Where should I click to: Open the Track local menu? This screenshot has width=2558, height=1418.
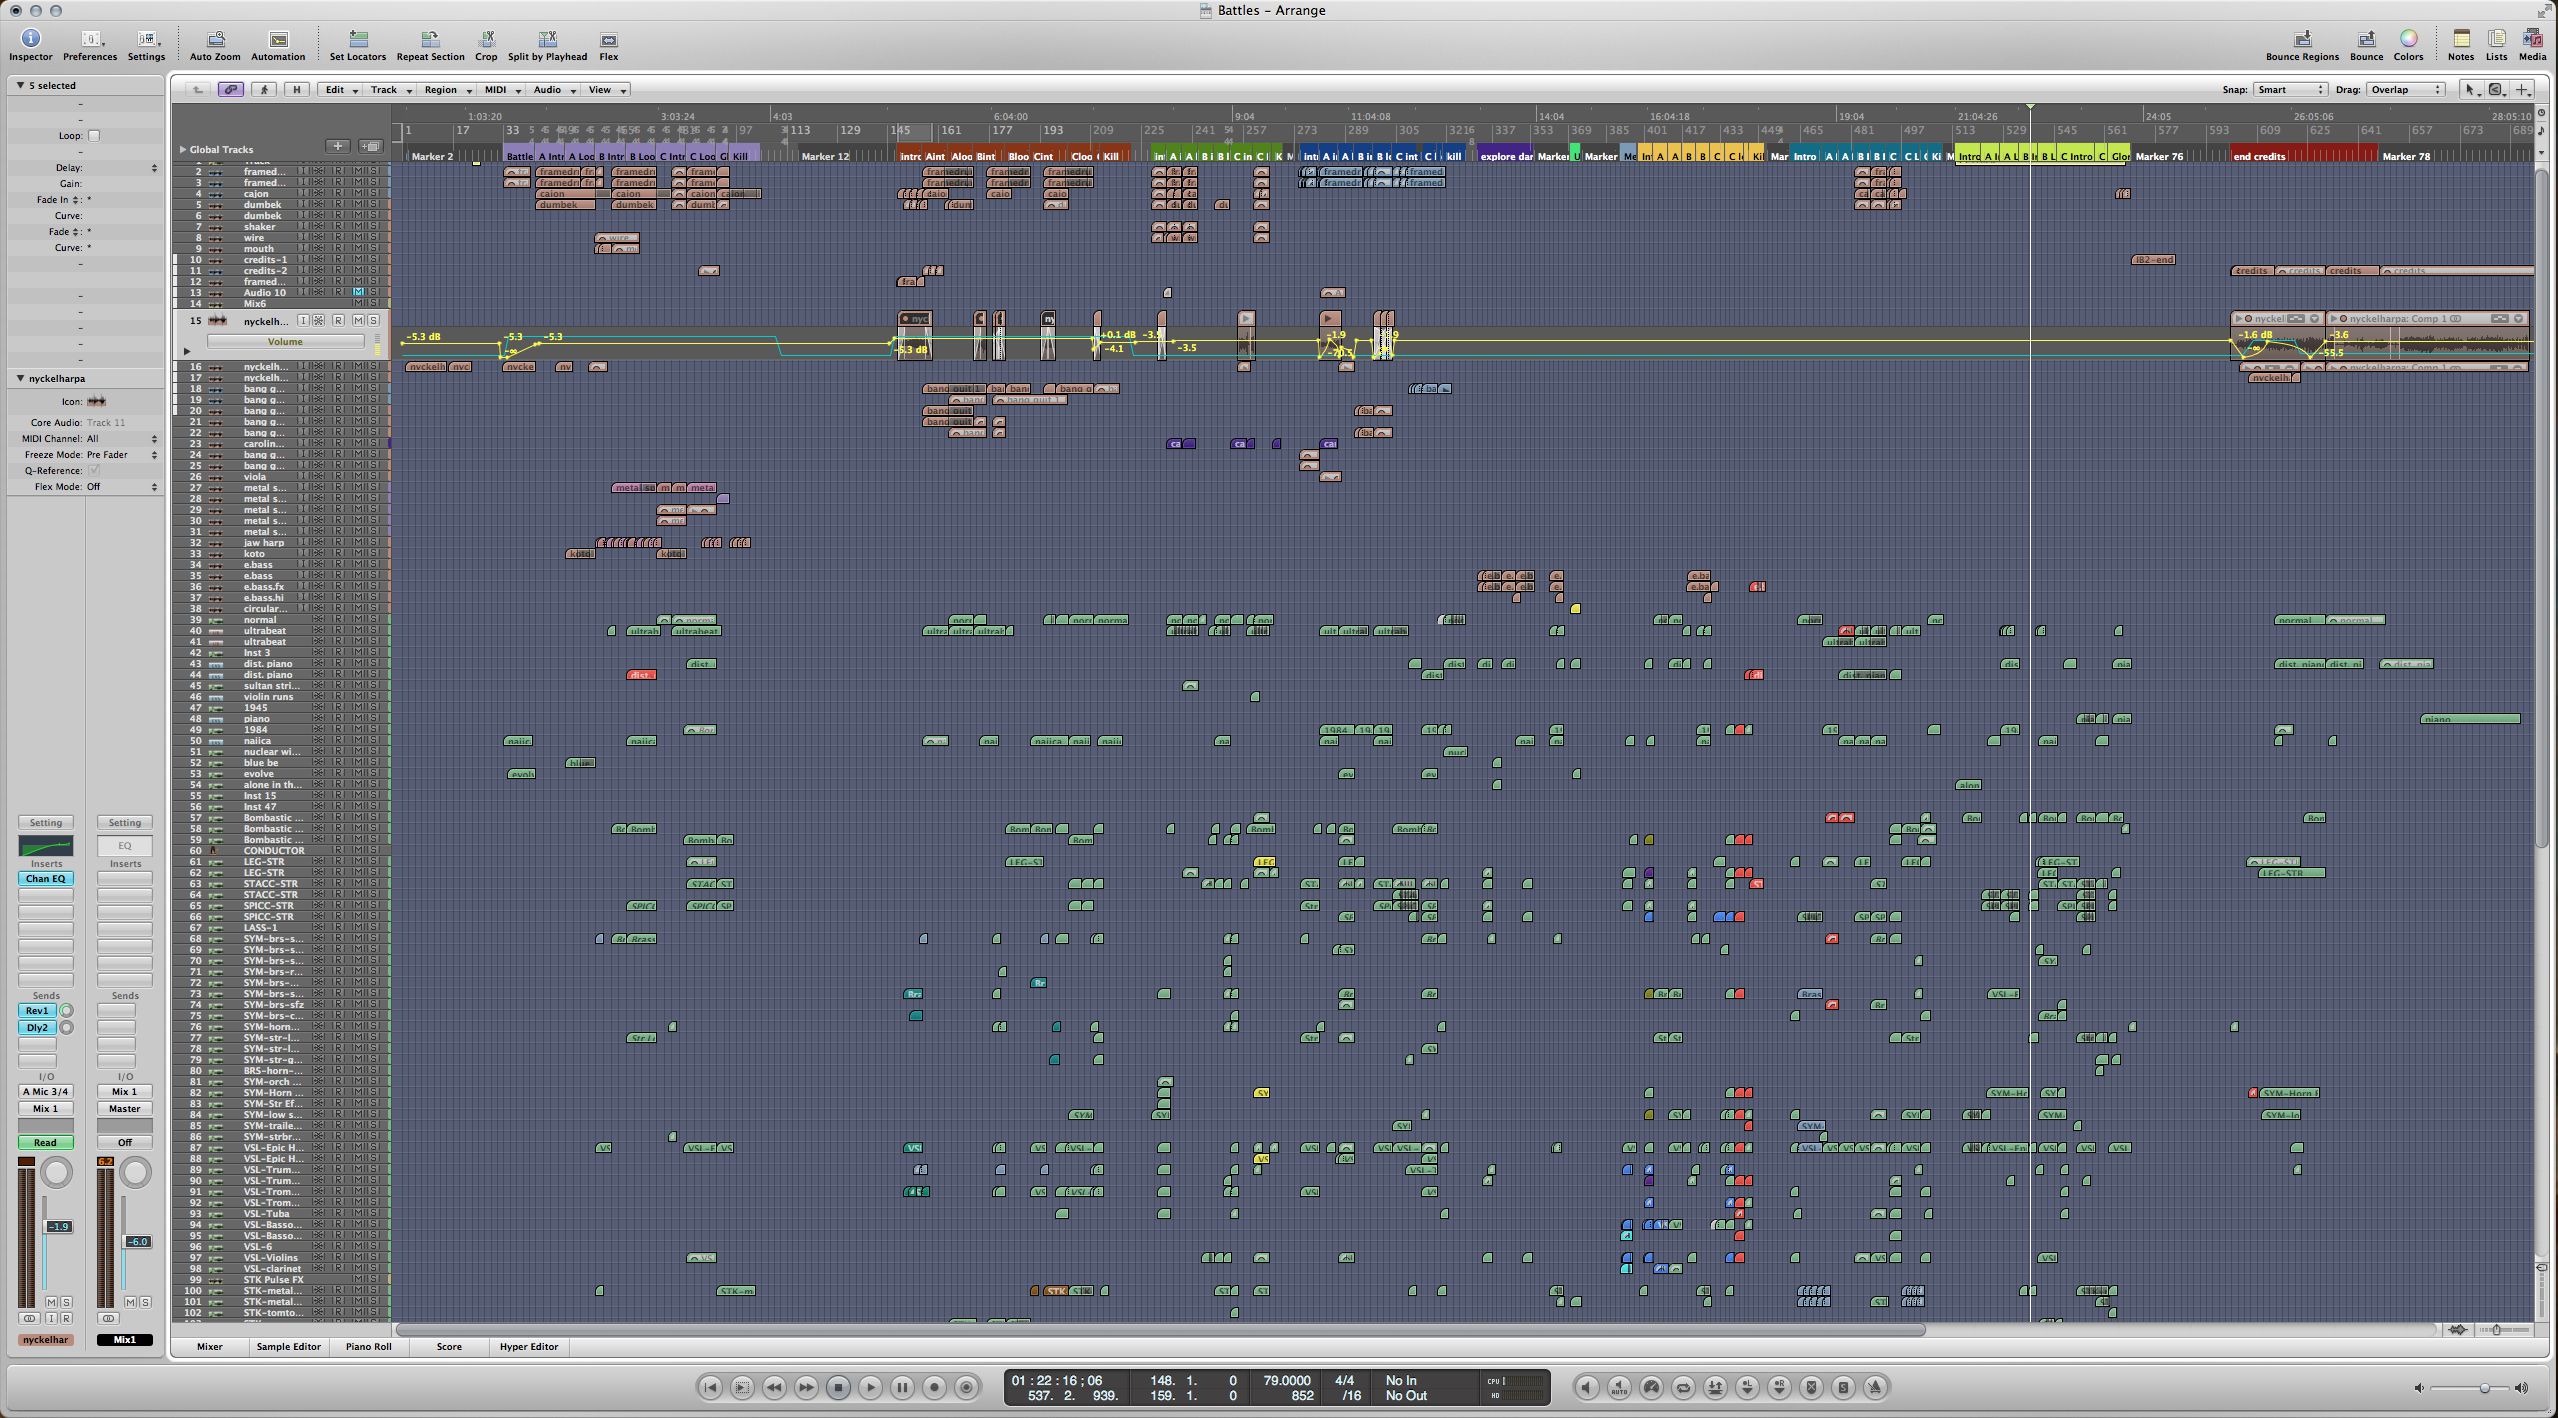[x=391, y=90]
